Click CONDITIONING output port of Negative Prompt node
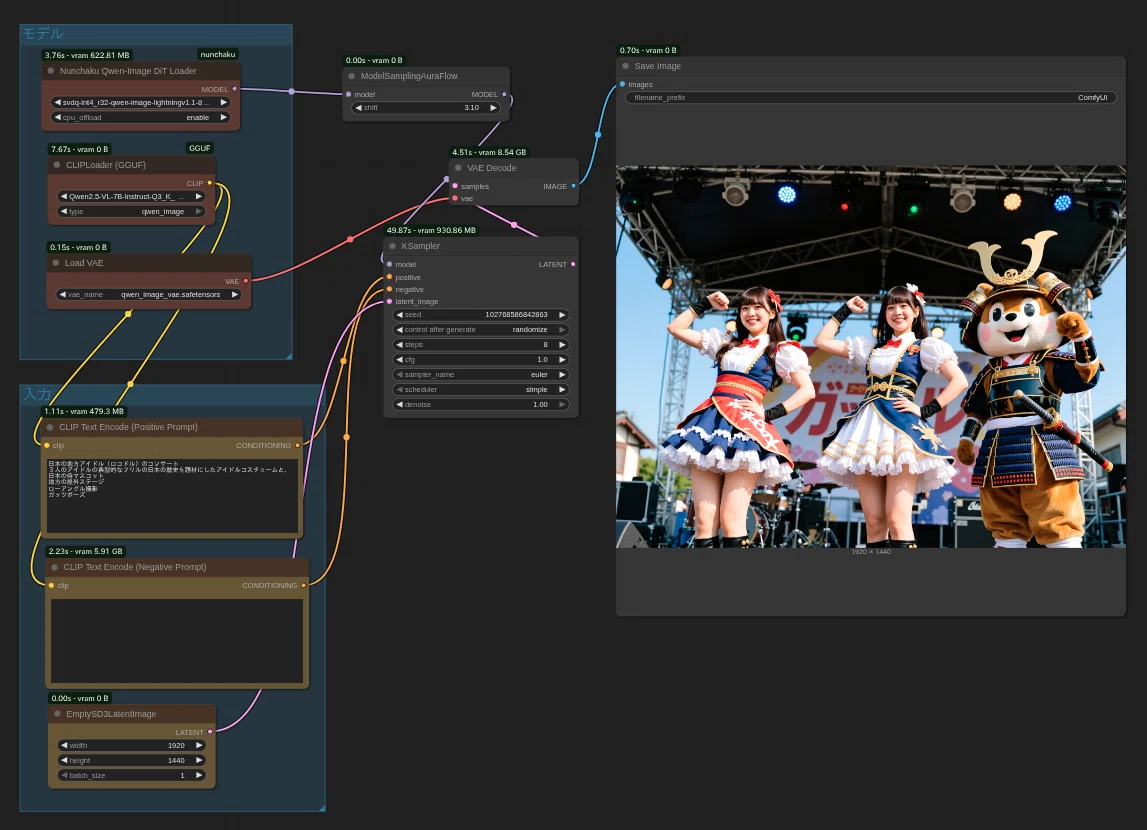The width and height of the screenshot is (1147, 830). click(x=304, y=585)
